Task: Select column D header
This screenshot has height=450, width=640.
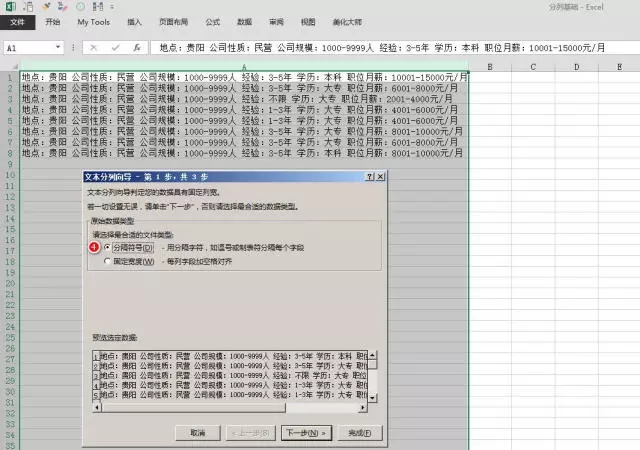Action: (576, 67)
